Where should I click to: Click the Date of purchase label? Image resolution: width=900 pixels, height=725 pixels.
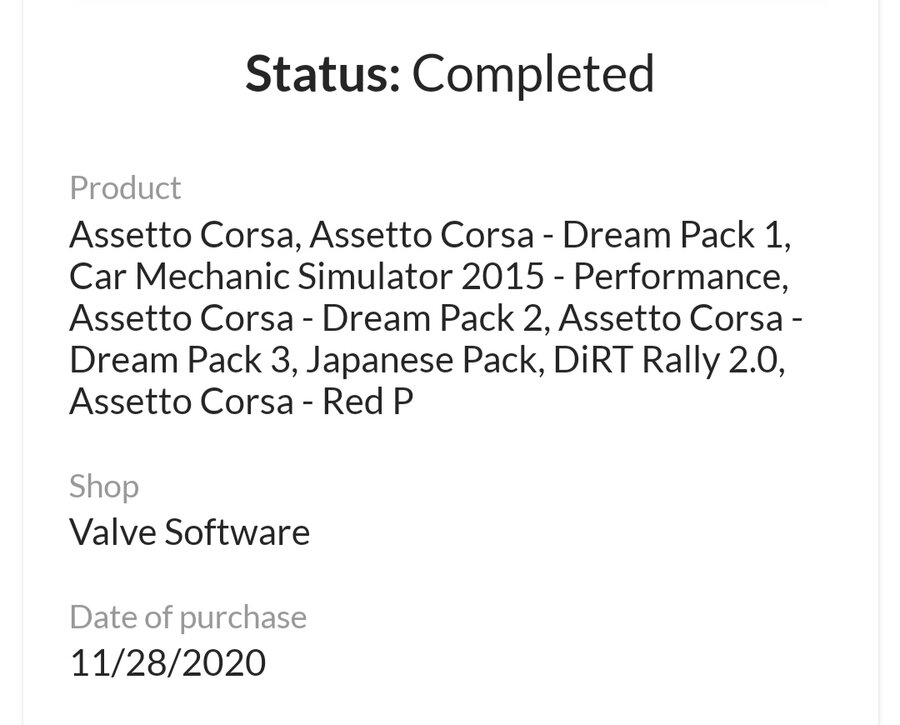[188, 618]
